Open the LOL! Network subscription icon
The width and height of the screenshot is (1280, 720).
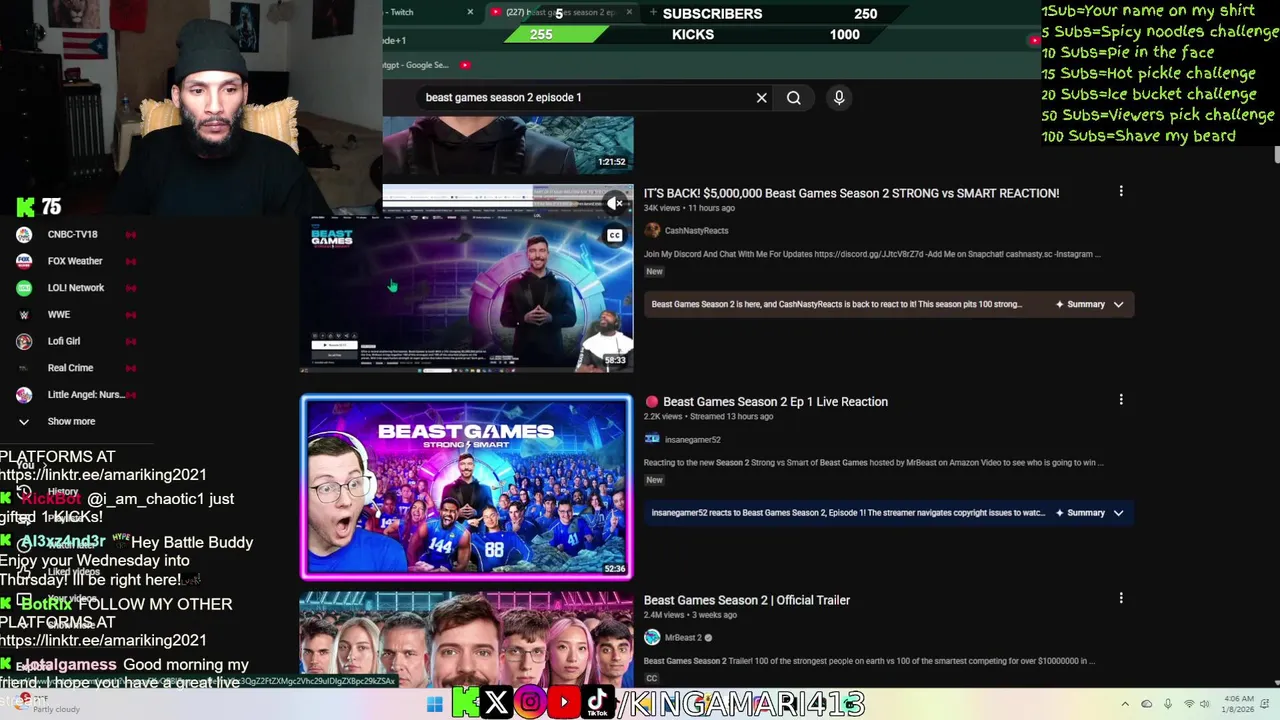(x=24, y=288)
